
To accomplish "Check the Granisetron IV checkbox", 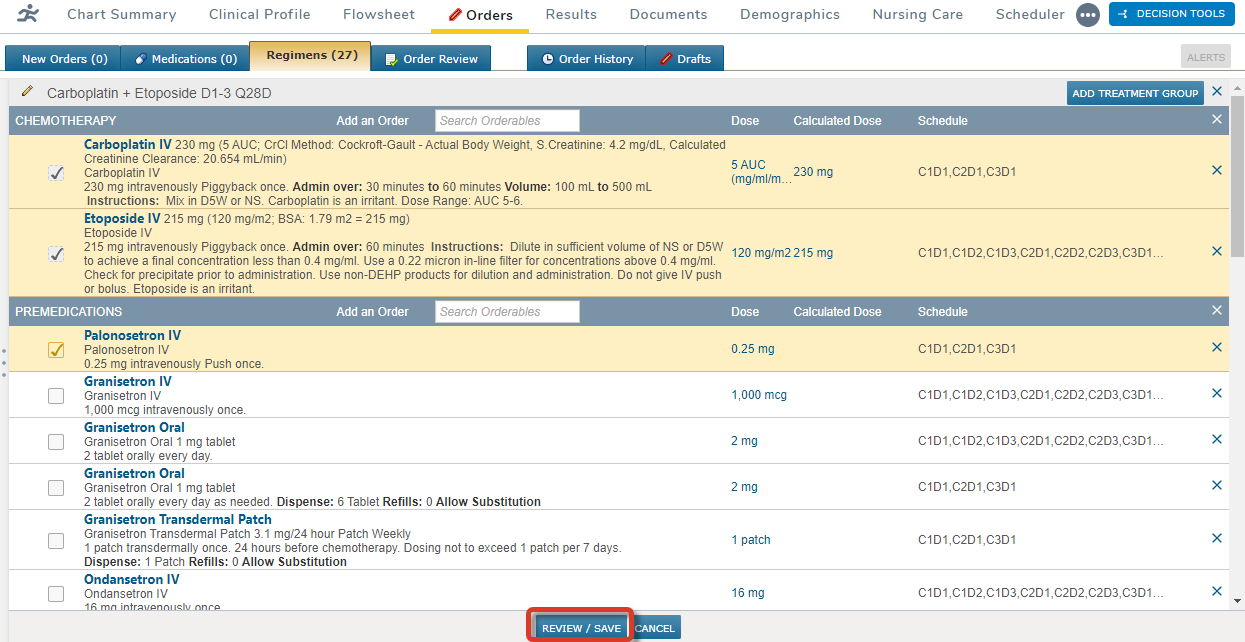I will click(x=56, y=396).
